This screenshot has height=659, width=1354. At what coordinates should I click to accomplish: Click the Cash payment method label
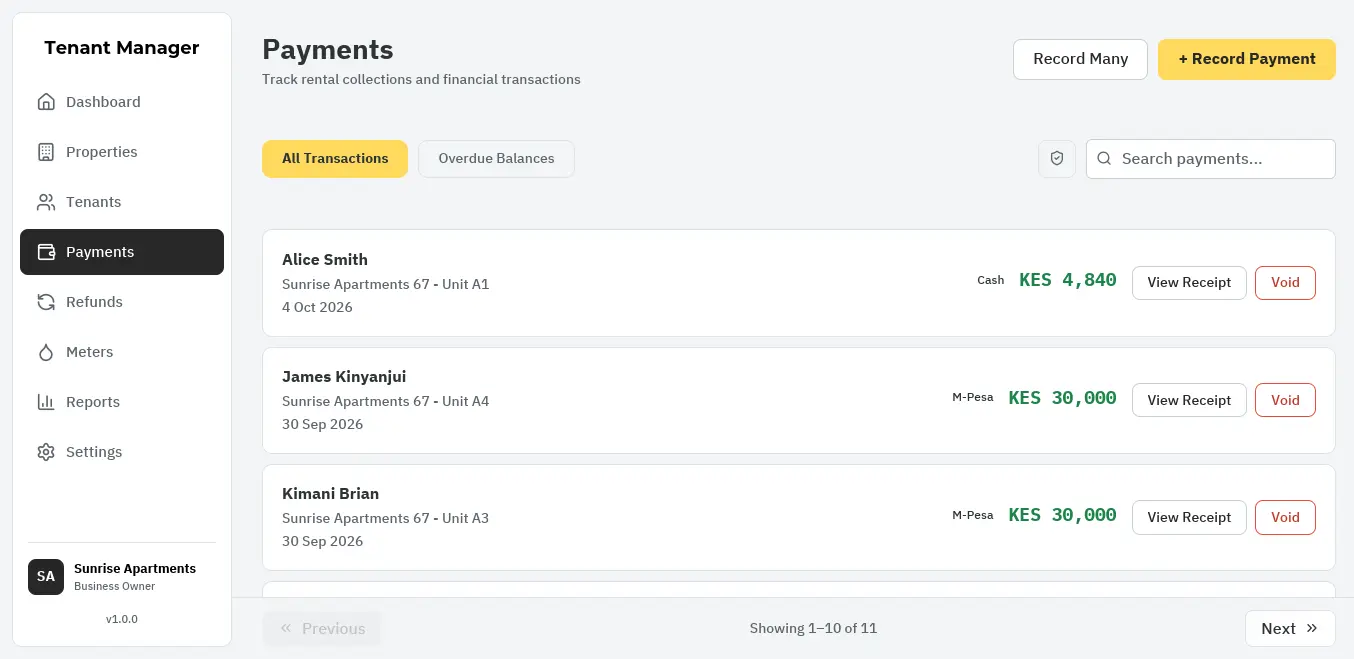pyautogui.click(x=991, y=280)
